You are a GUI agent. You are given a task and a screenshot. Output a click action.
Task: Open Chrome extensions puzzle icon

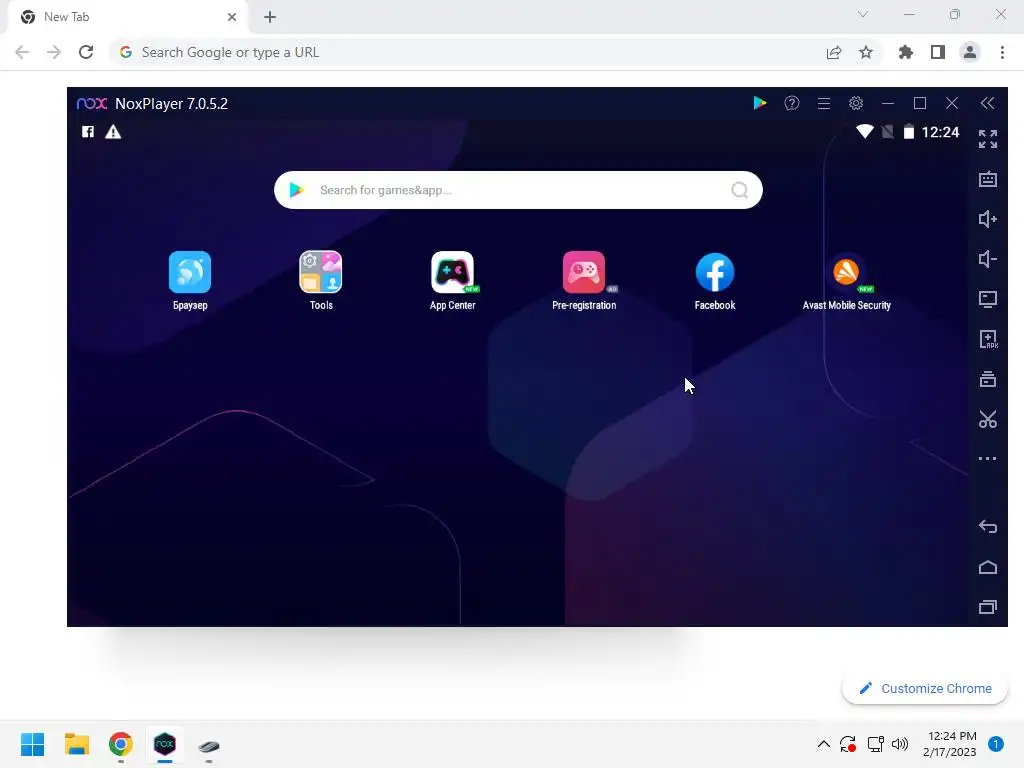pos(906,52)
